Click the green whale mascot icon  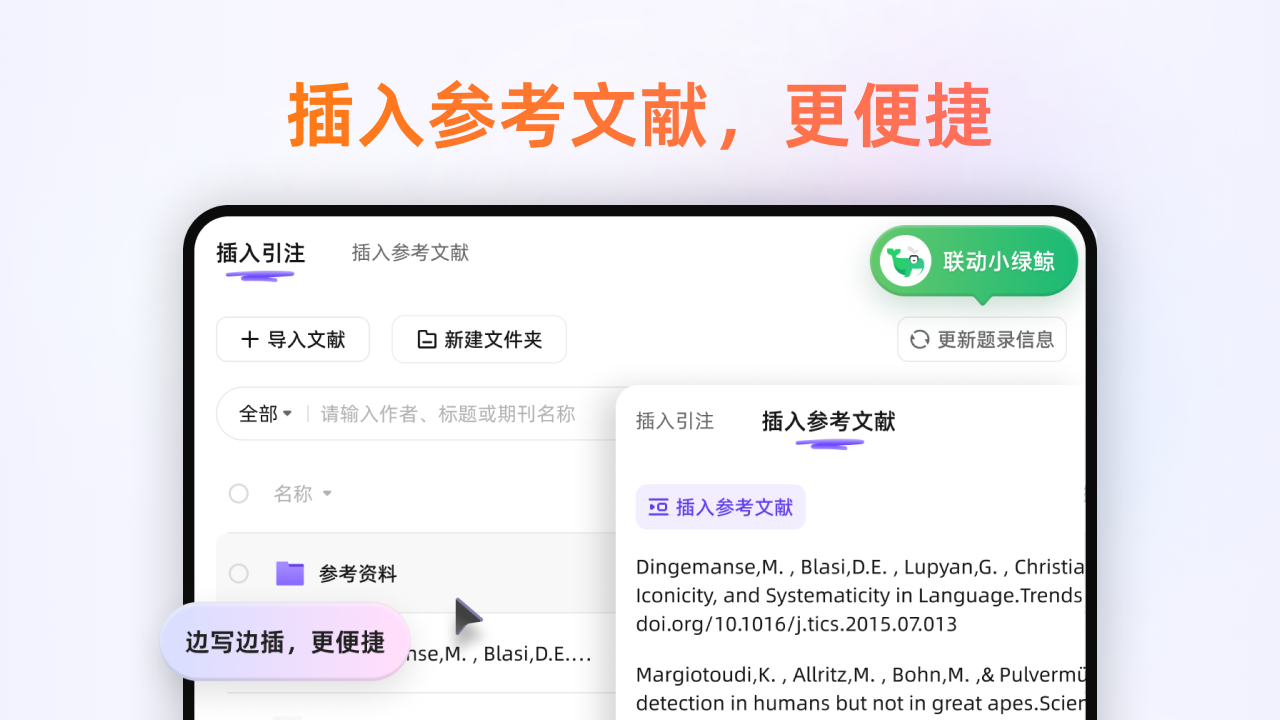tap(905, 261)
